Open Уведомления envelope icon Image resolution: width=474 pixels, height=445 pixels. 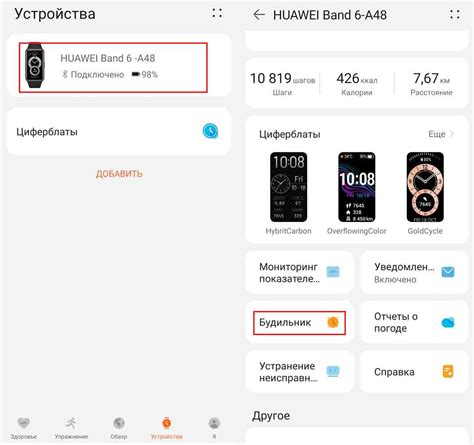point(448,272)
